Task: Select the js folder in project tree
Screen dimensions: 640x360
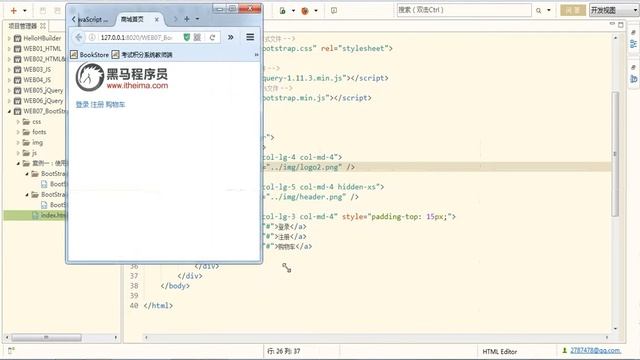Action: (34, 153)
